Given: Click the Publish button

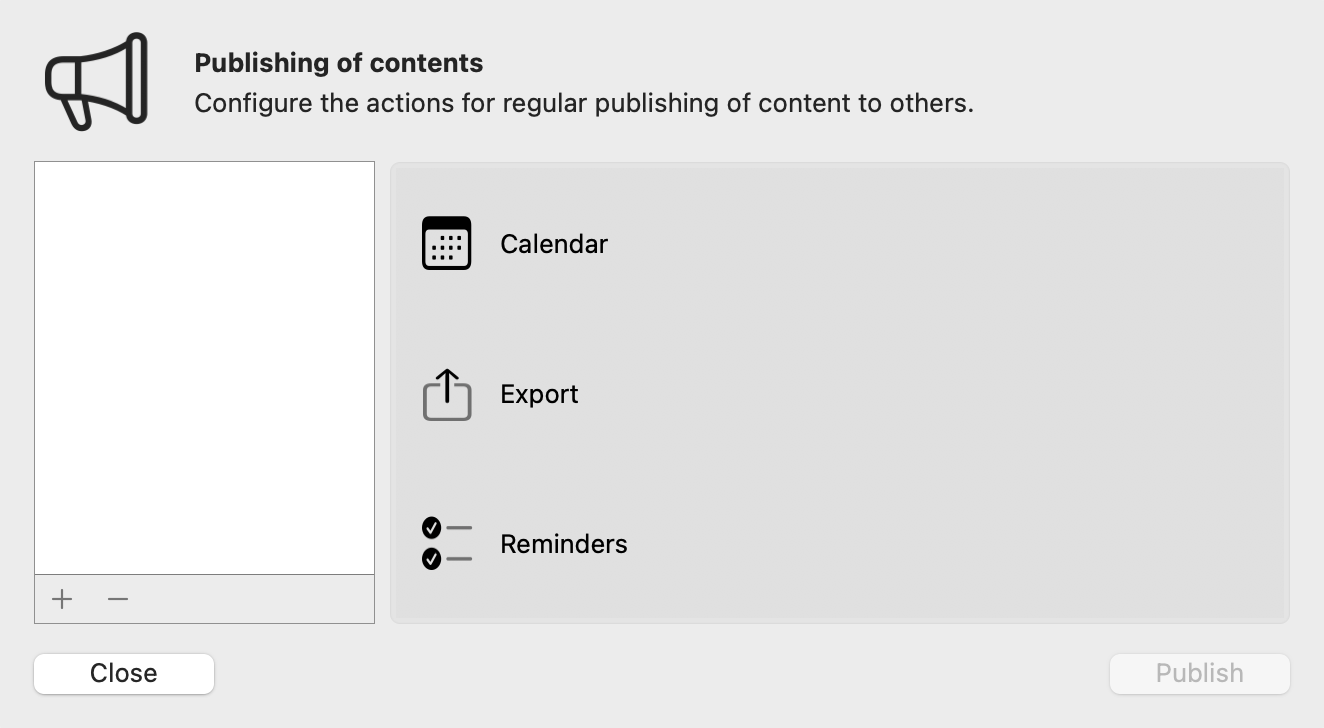Looking at the screenshot, I should pos(1199,673).
